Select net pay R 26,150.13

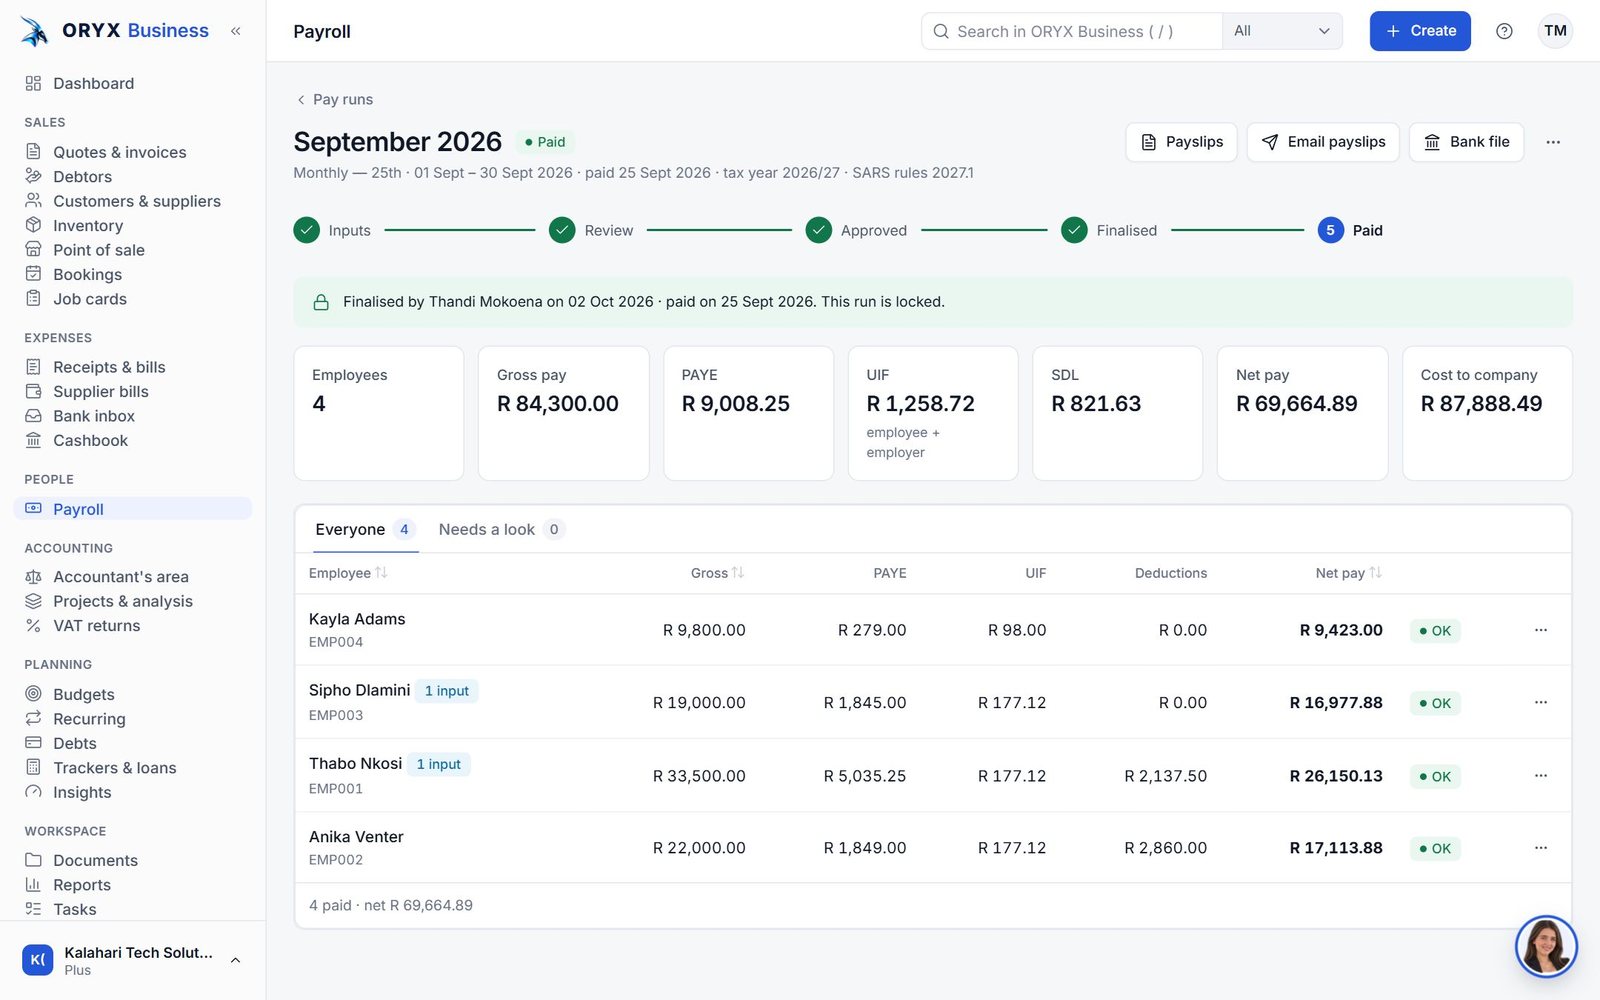1336,776
